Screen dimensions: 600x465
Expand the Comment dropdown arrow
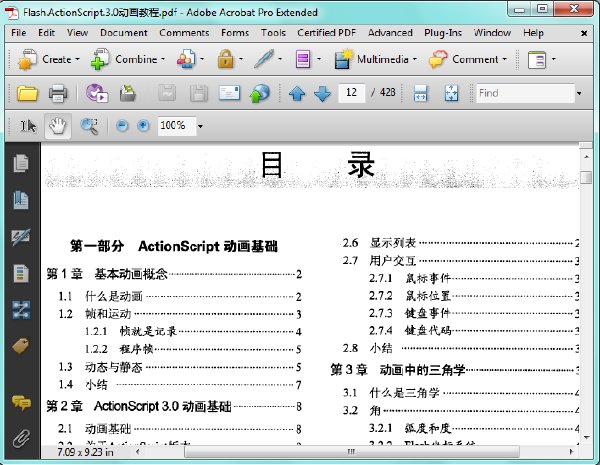[x=504, y=59]
